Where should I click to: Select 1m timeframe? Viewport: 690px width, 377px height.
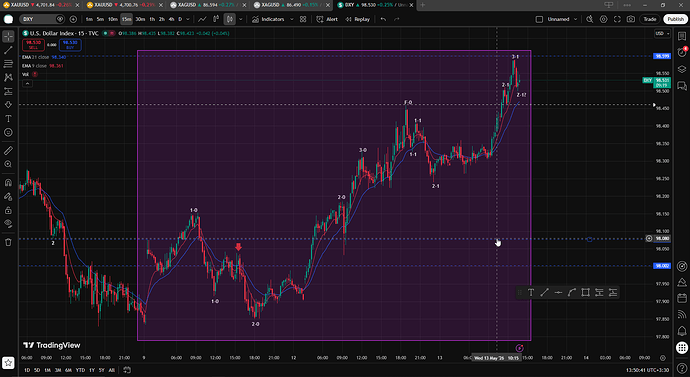point(89,19)
